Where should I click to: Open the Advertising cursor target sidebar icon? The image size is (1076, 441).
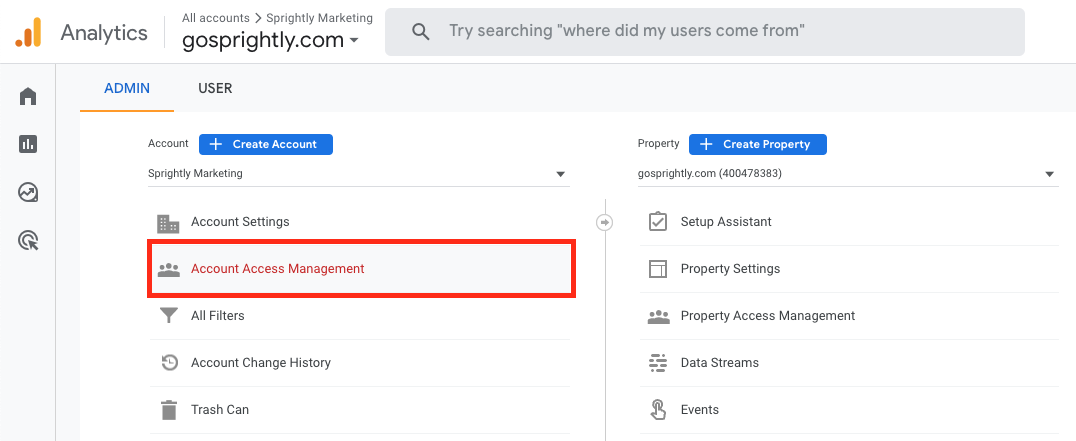click(x=28, y=241)
